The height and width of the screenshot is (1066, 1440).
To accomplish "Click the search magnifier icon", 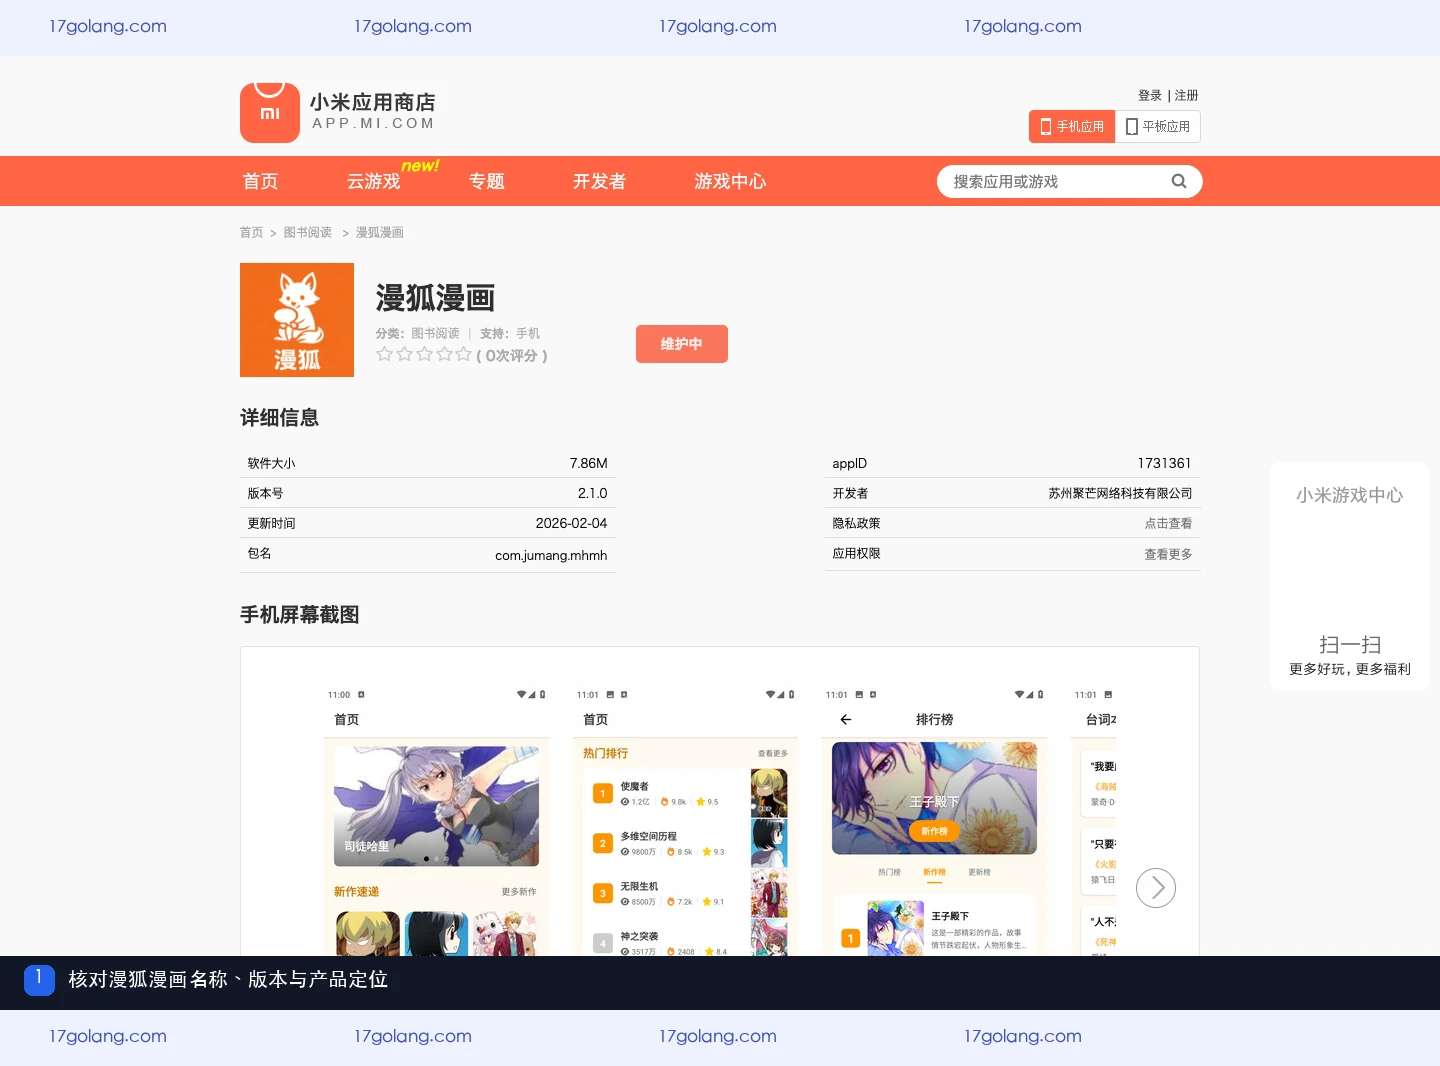I will tap(1179, 181).
